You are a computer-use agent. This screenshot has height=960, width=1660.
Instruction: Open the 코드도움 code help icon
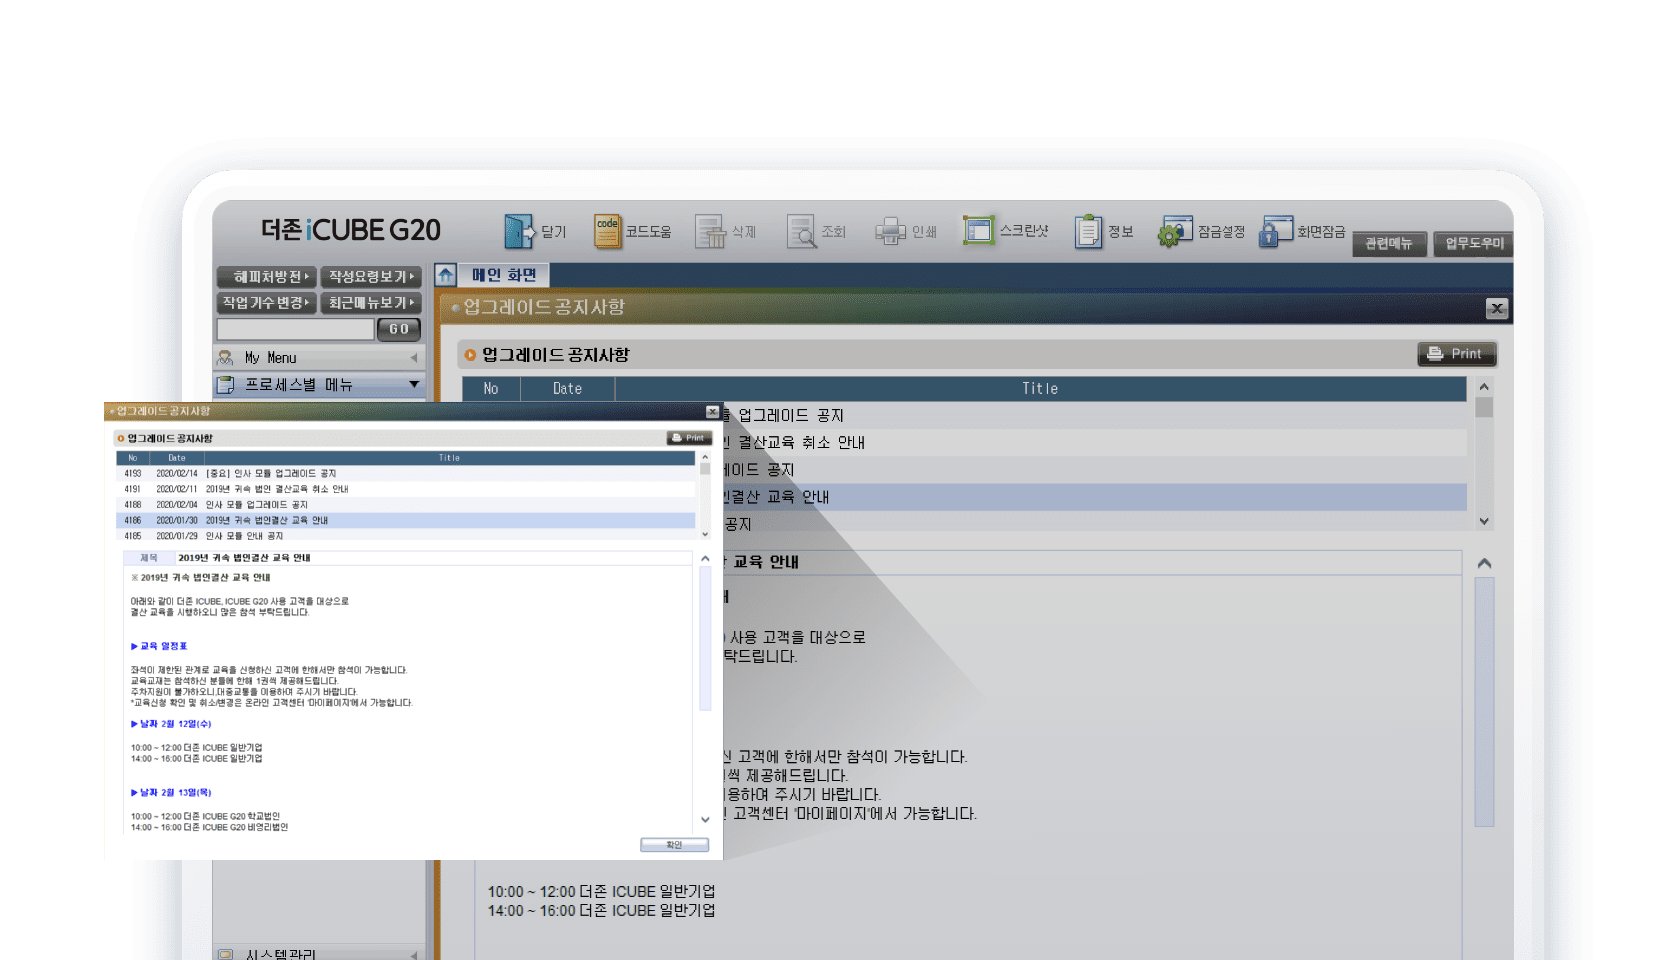[x=607, y=231]
